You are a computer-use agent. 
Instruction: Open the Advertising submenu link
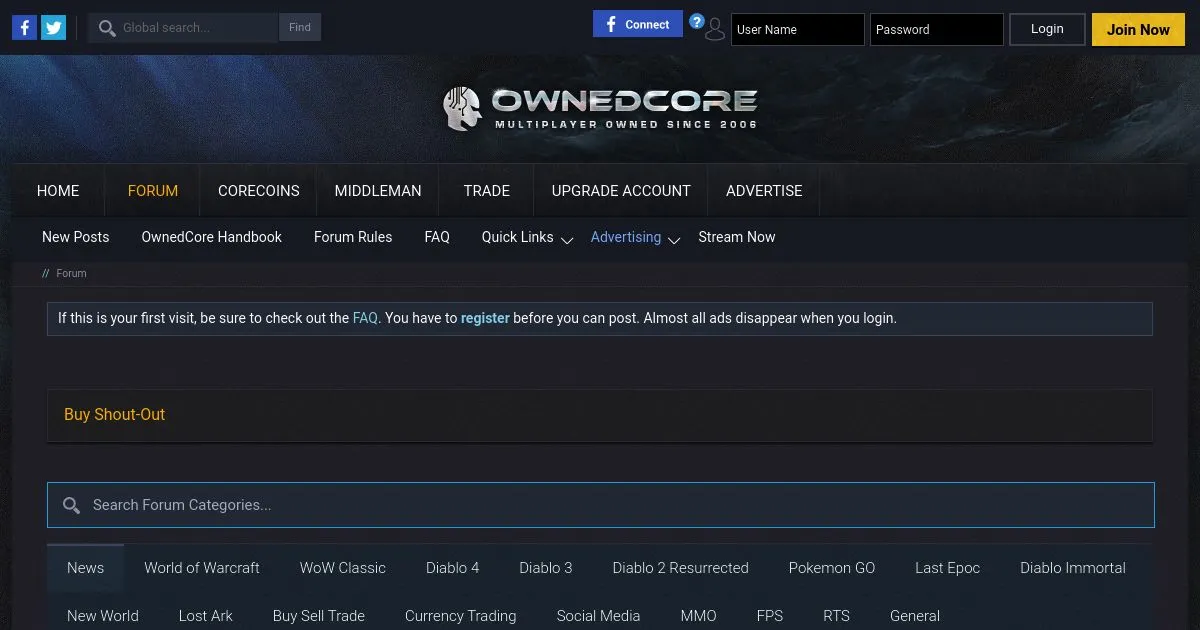click(625, 237)
